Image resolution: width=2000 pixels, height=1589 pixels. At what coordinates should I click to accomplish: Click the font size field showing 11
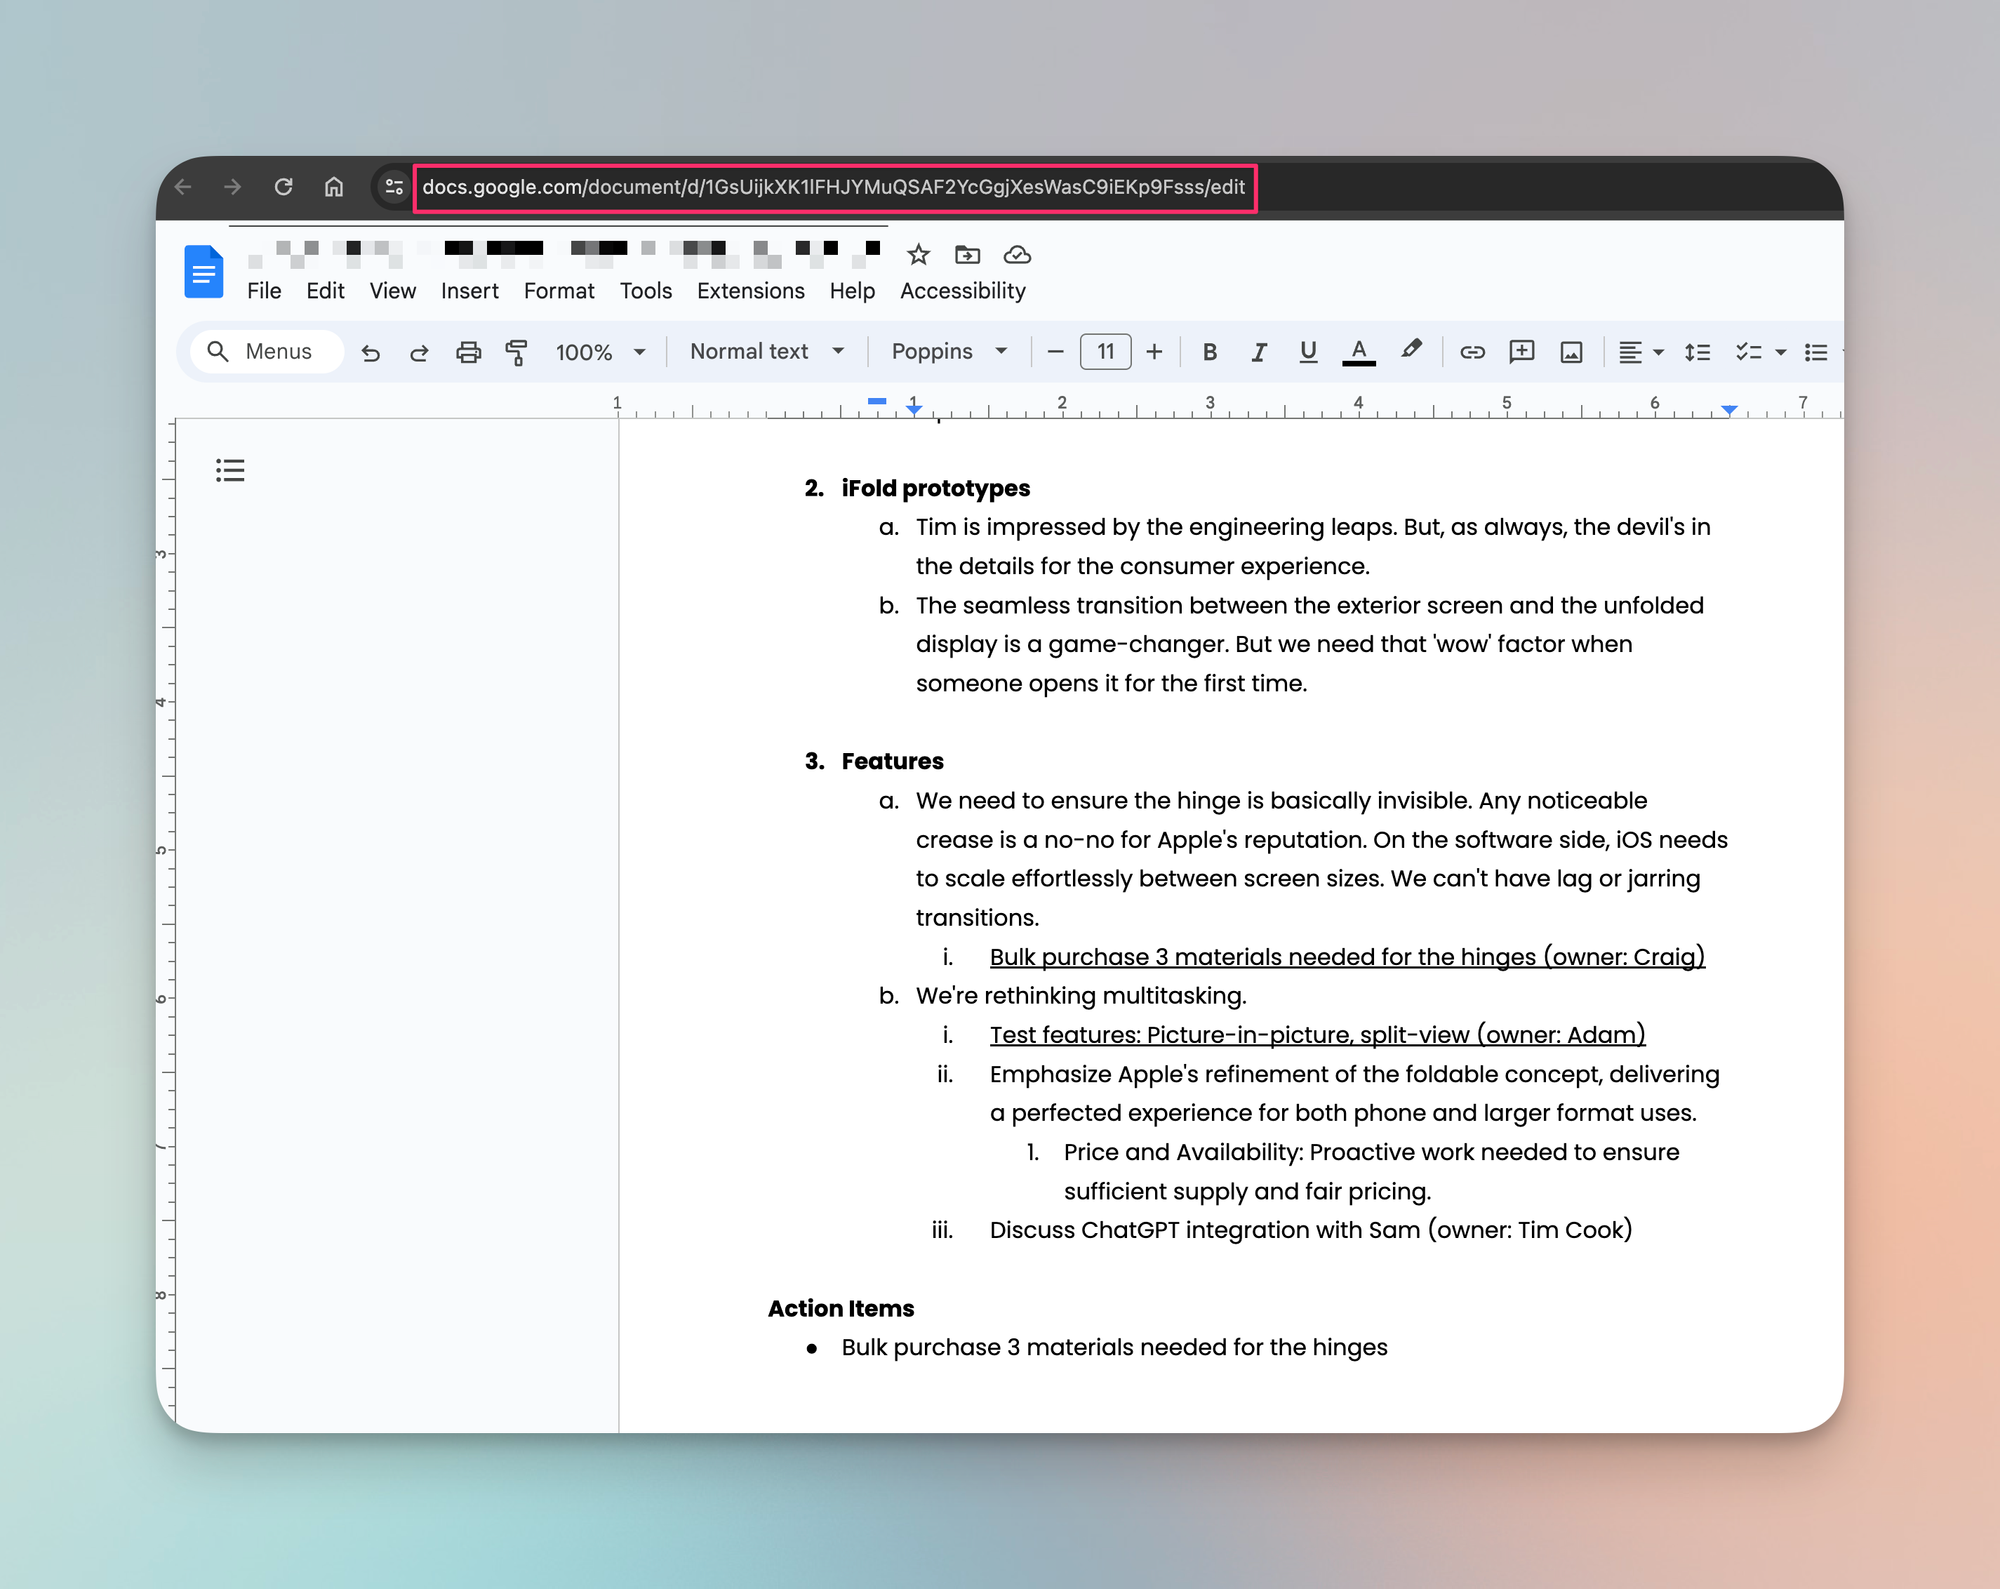[1105, 352]
